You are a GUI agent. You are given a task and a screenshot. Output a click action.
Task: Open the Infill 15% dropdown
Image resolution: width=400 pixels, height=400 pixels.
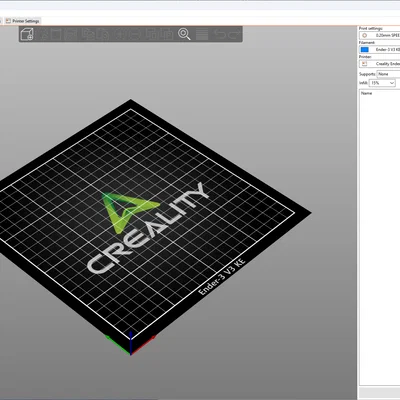382,83
